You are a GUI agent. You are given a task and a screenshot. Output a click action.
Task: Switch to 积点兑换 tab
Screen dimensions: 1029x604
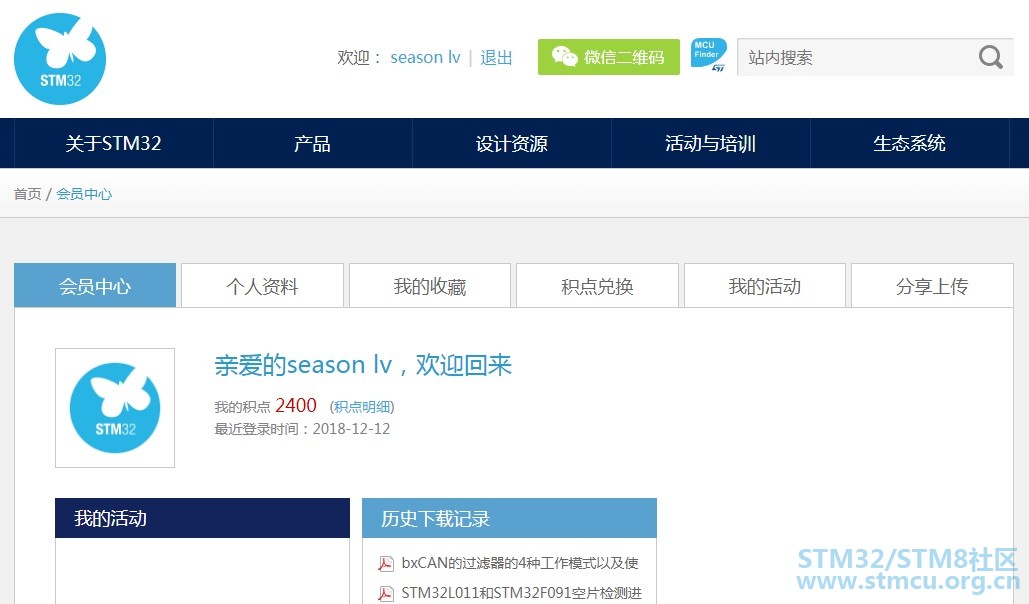[x=597, y=286]
